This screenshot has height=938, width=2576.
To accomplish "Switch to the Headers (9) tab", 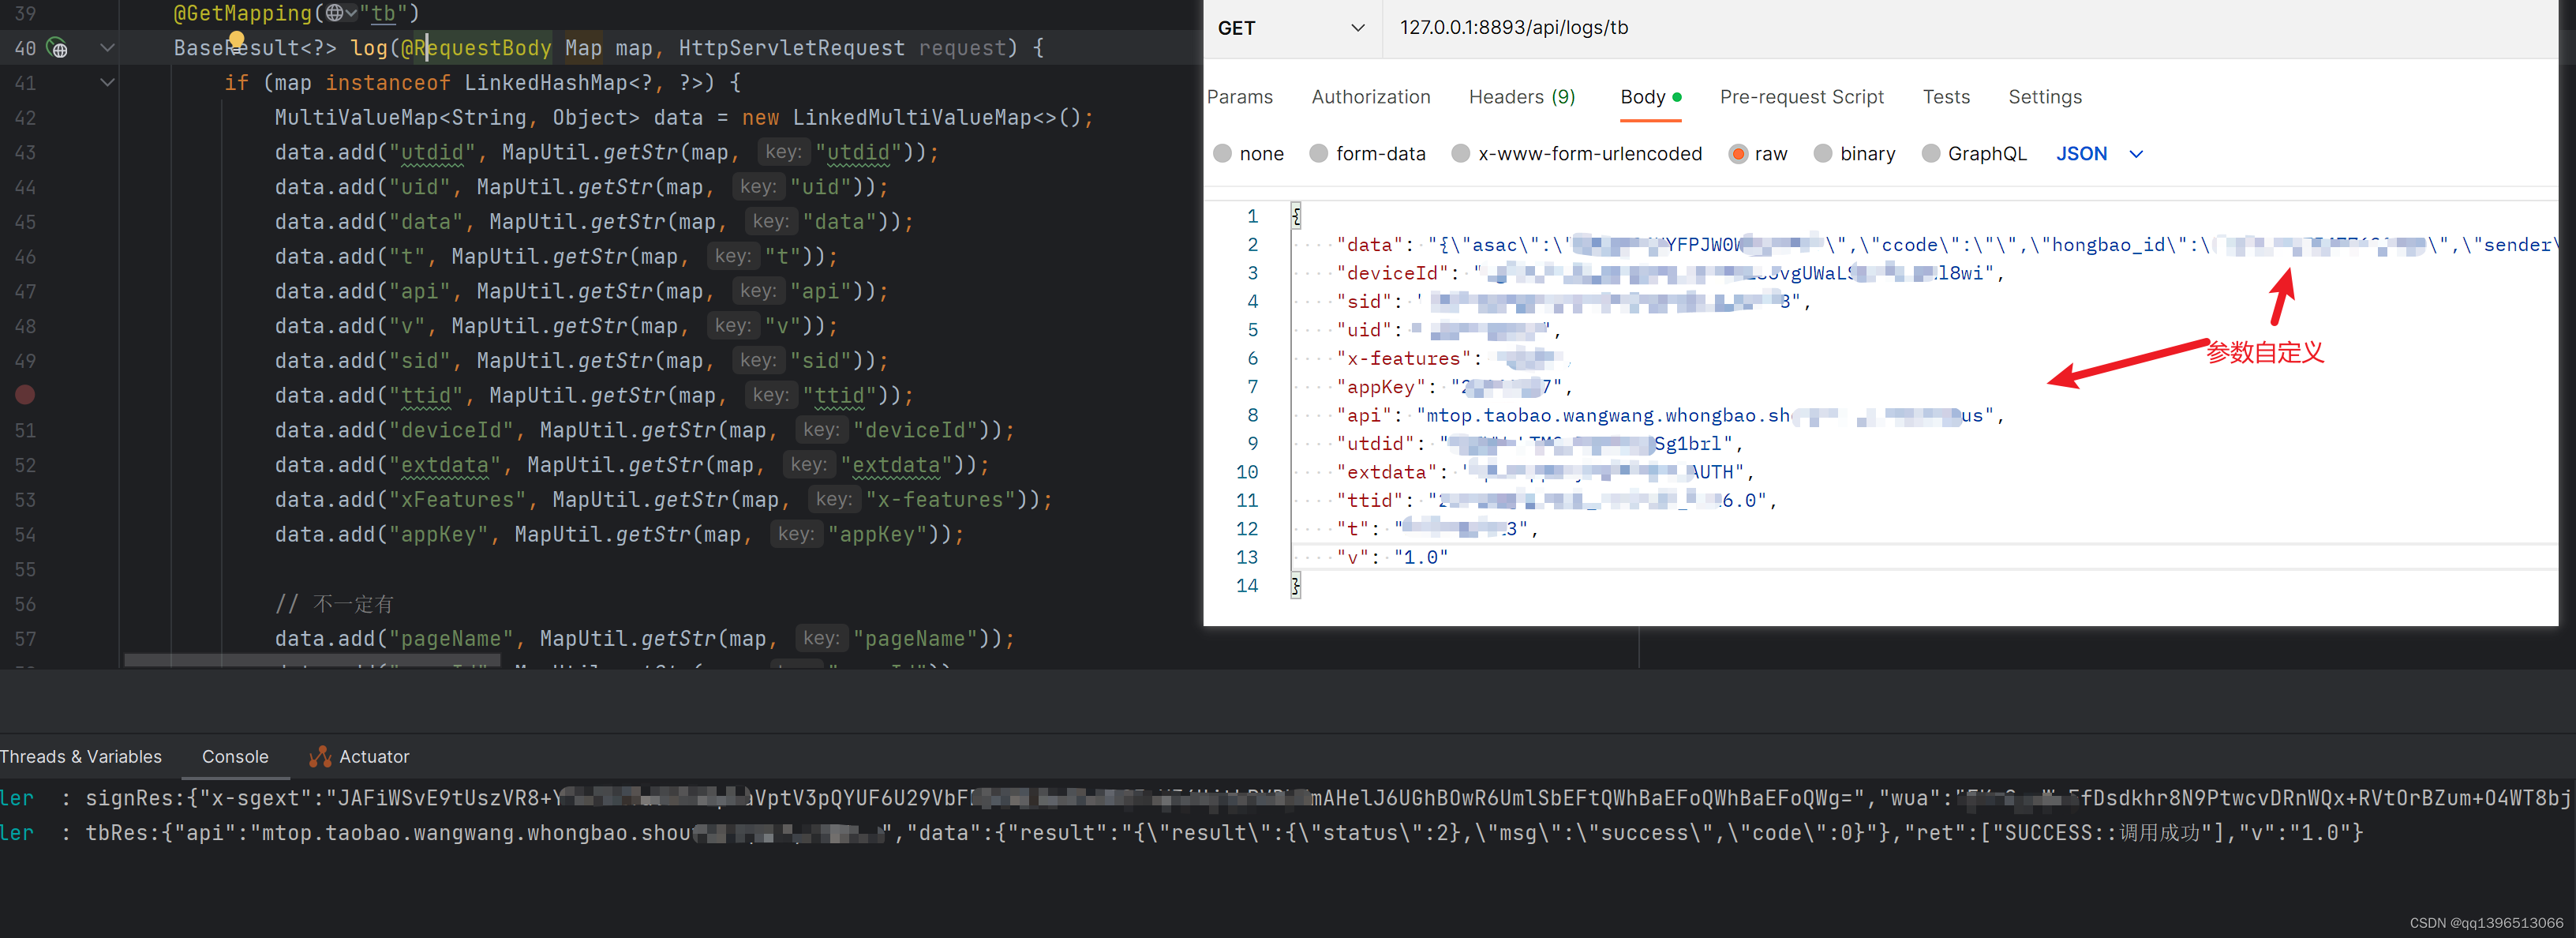I will pyautogui.click(x=1521, y=97).
